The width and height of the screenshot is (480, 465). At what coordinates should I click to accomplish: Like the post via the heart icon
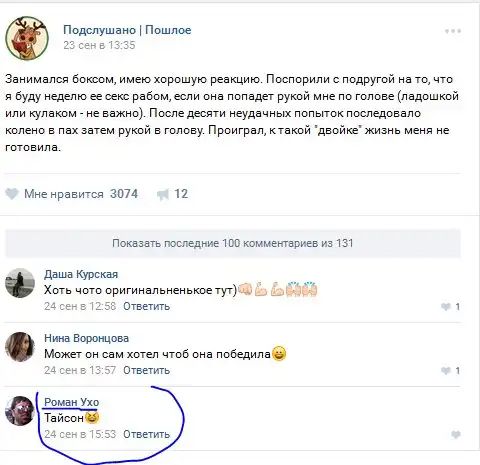click(12, 194)
